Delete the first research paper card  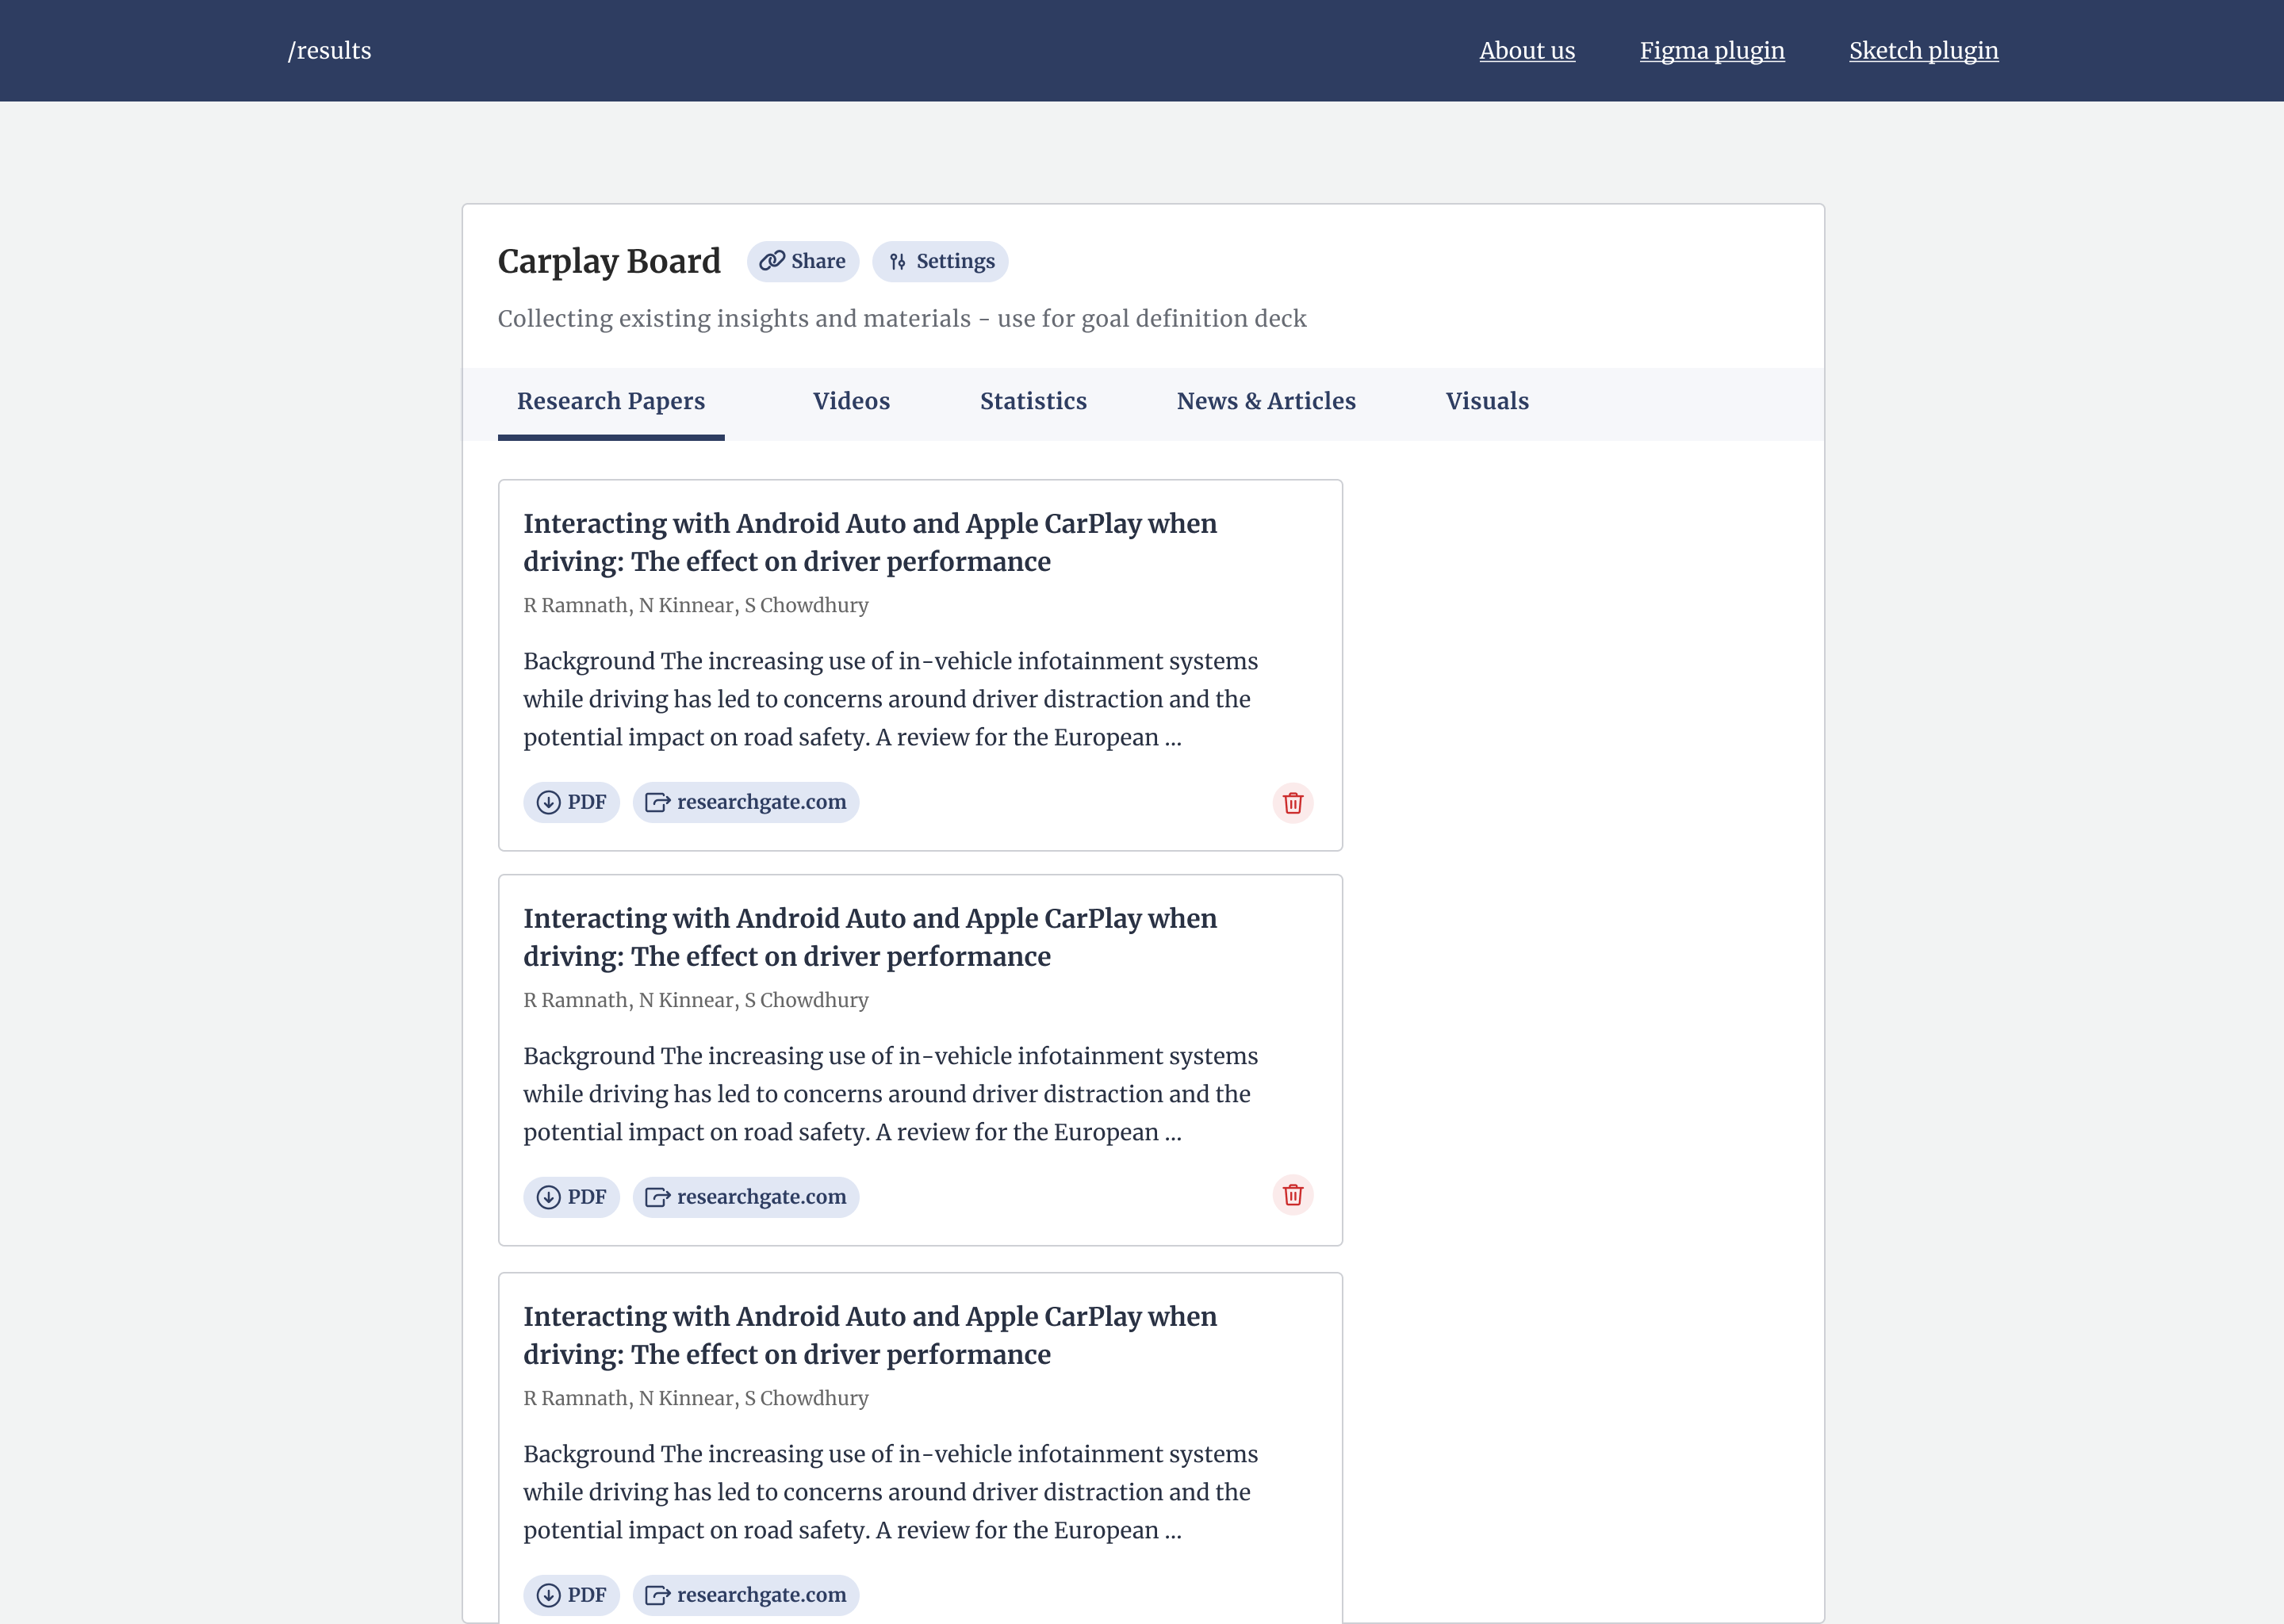pyautogui.click(x=1293, y=802)
